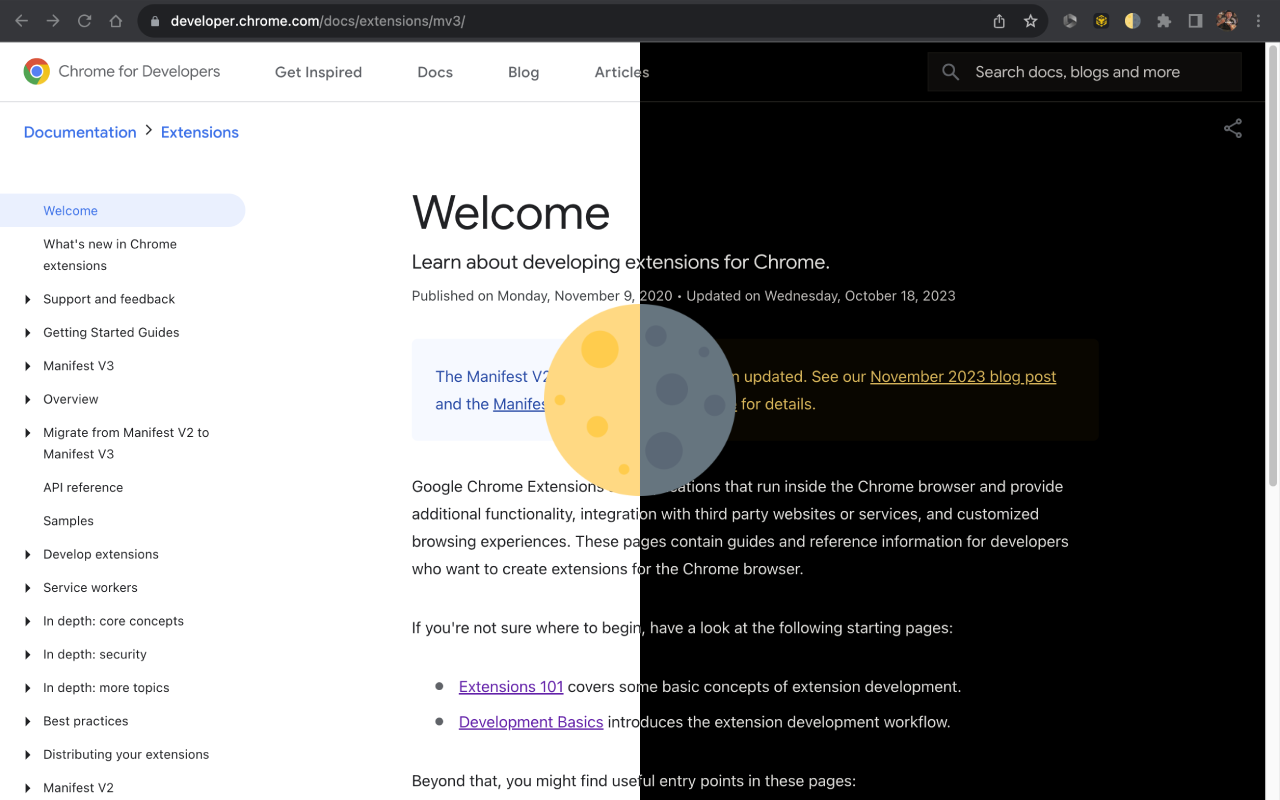Open the Chrome profile avatar
This screenshot has height=800, width=1280.
(1227, 20)
